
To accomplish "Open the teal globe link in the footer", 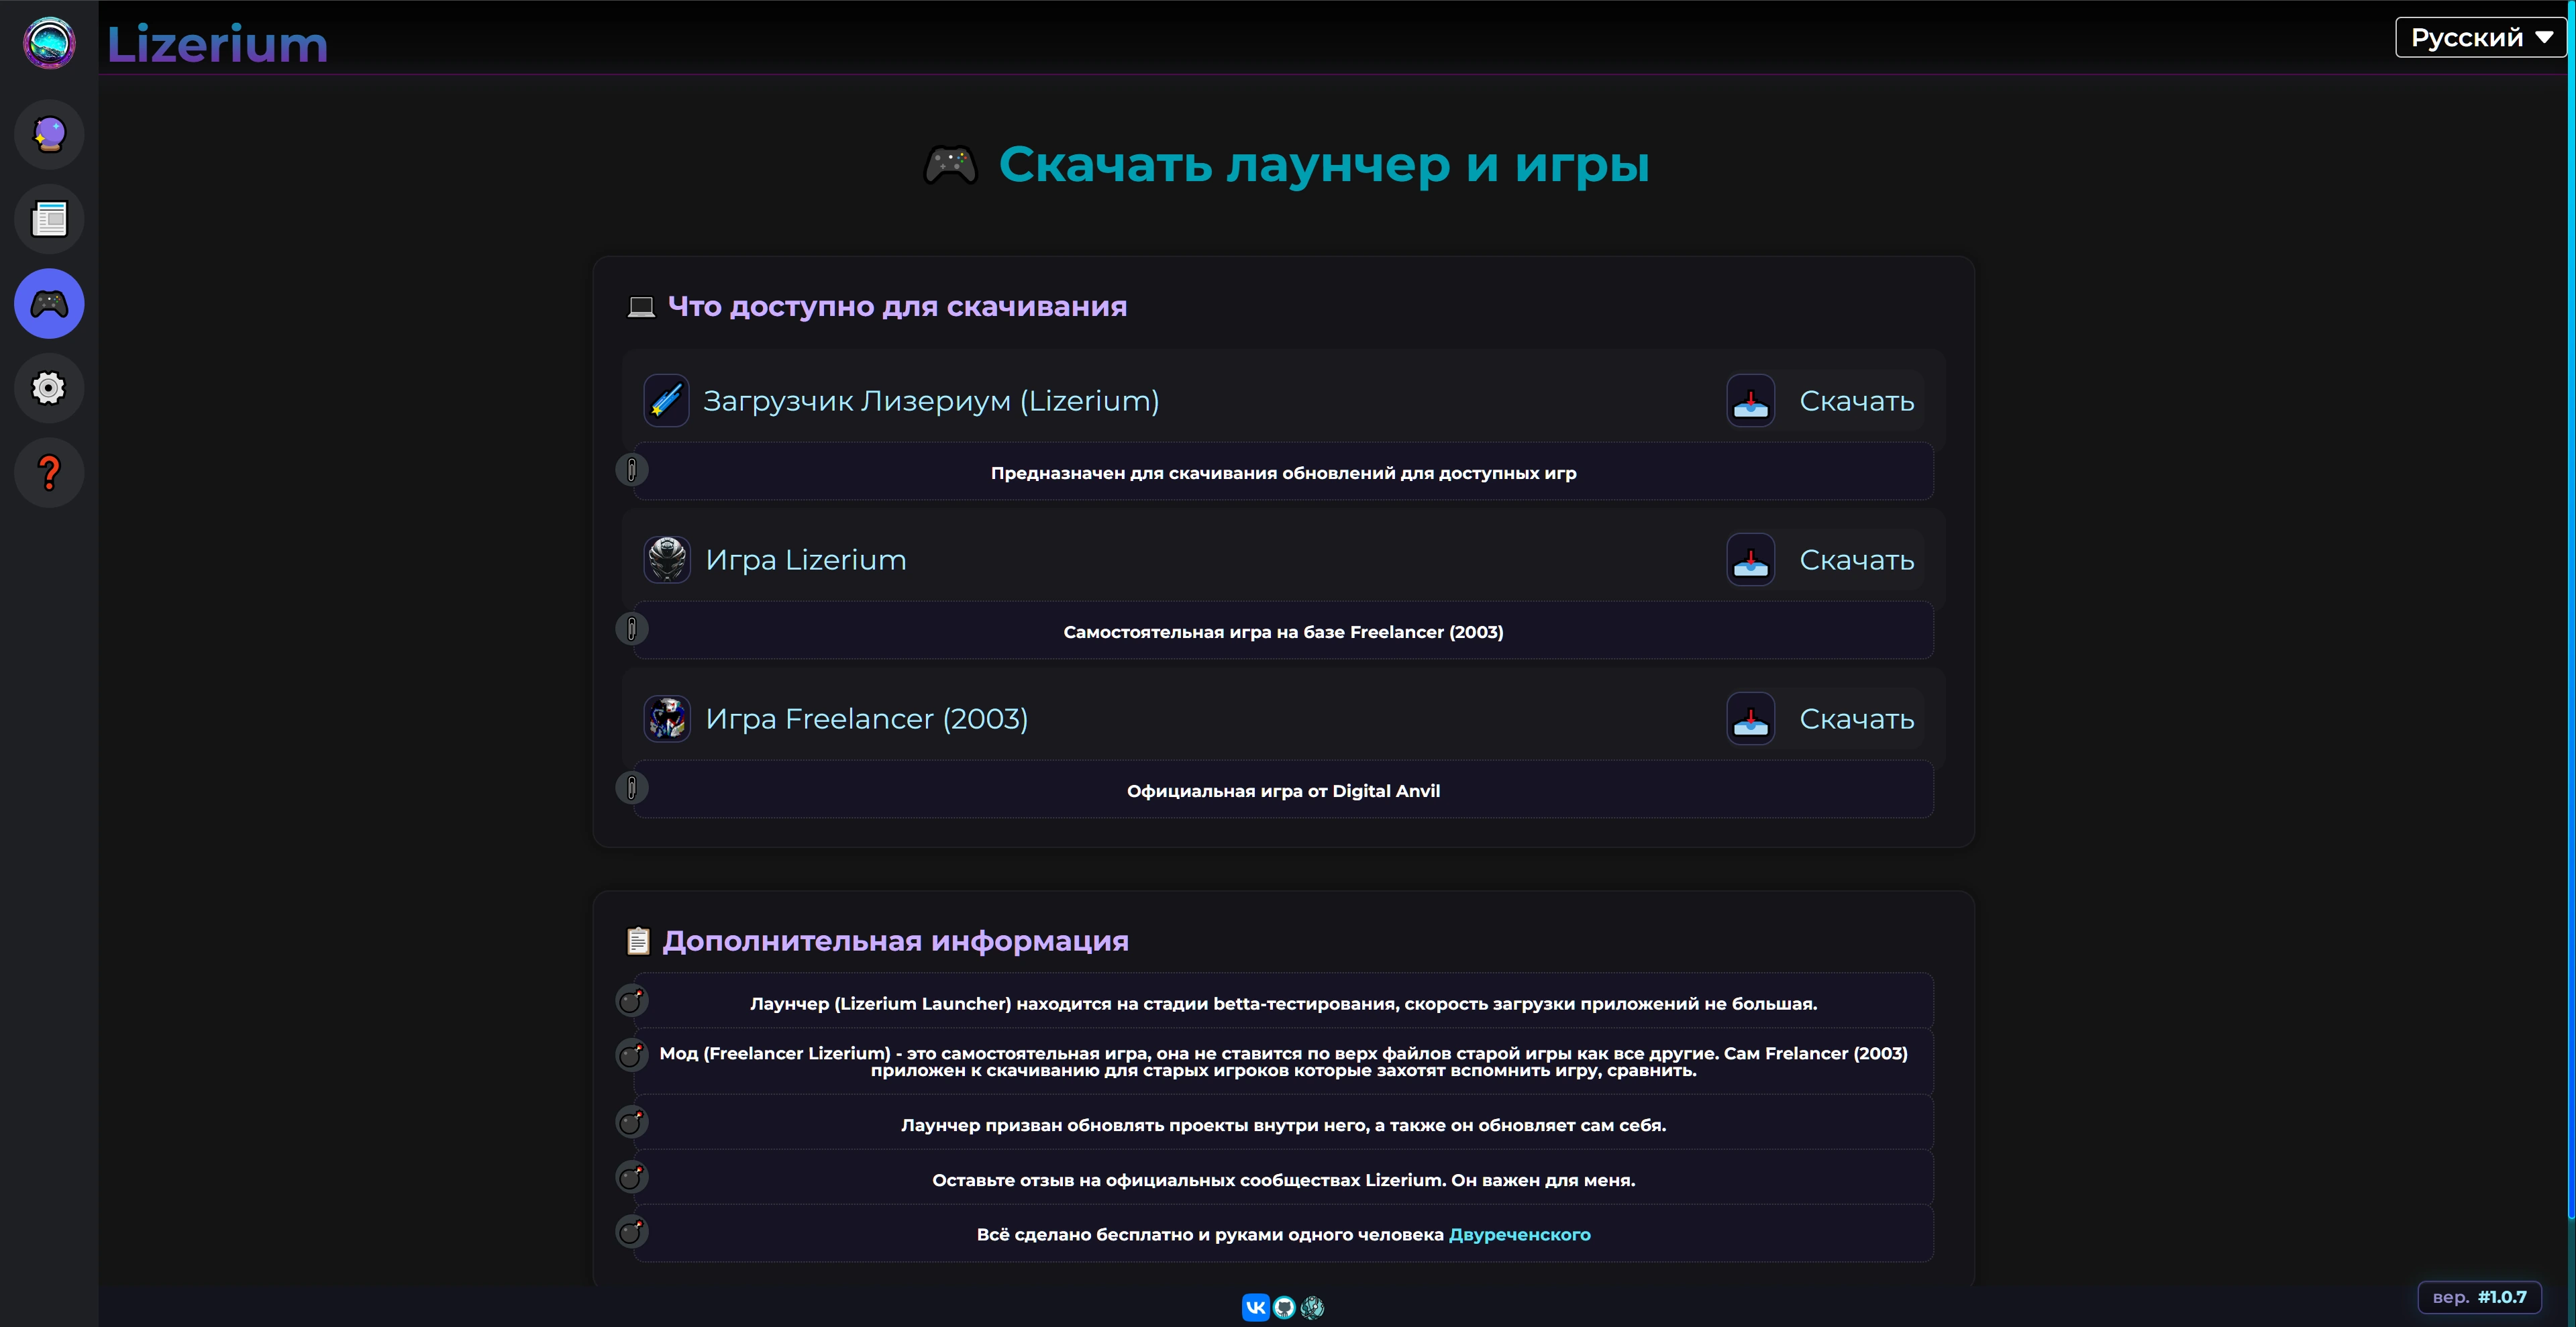I will pos(1312,1307).
